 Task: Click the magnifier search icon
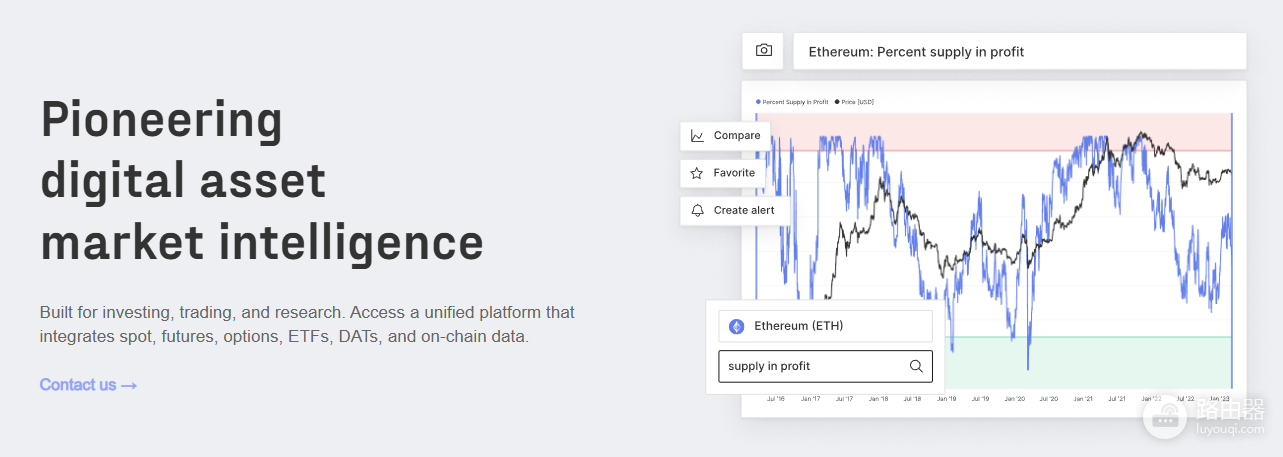tap(916, 366)
